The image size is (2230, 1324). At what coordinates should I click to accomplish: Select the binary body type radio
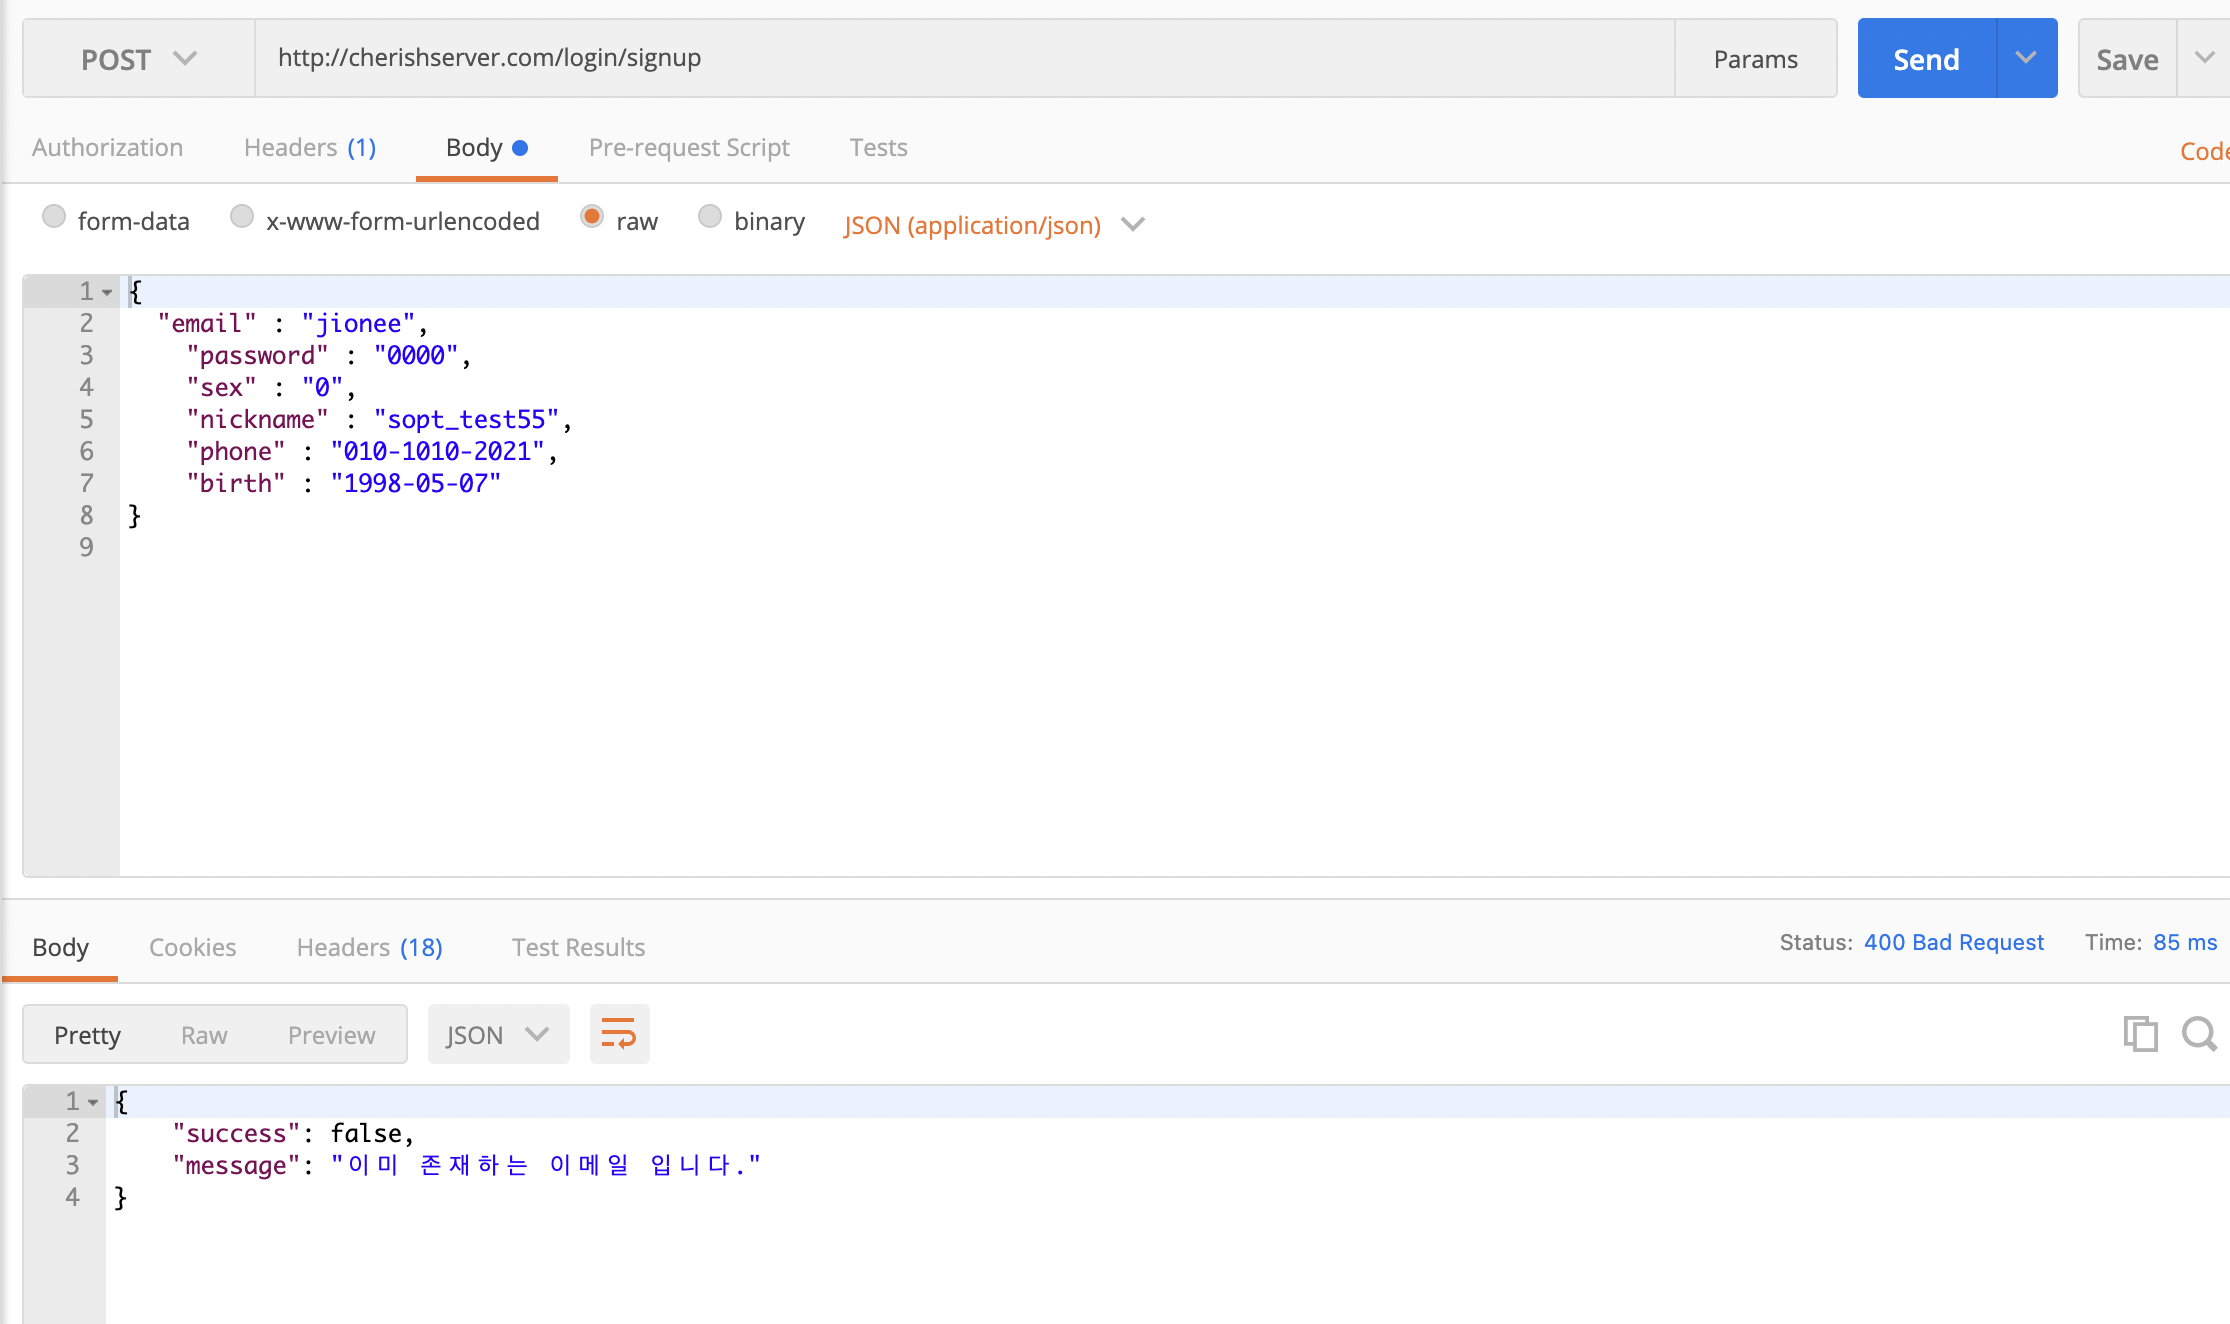pos(710,217)
